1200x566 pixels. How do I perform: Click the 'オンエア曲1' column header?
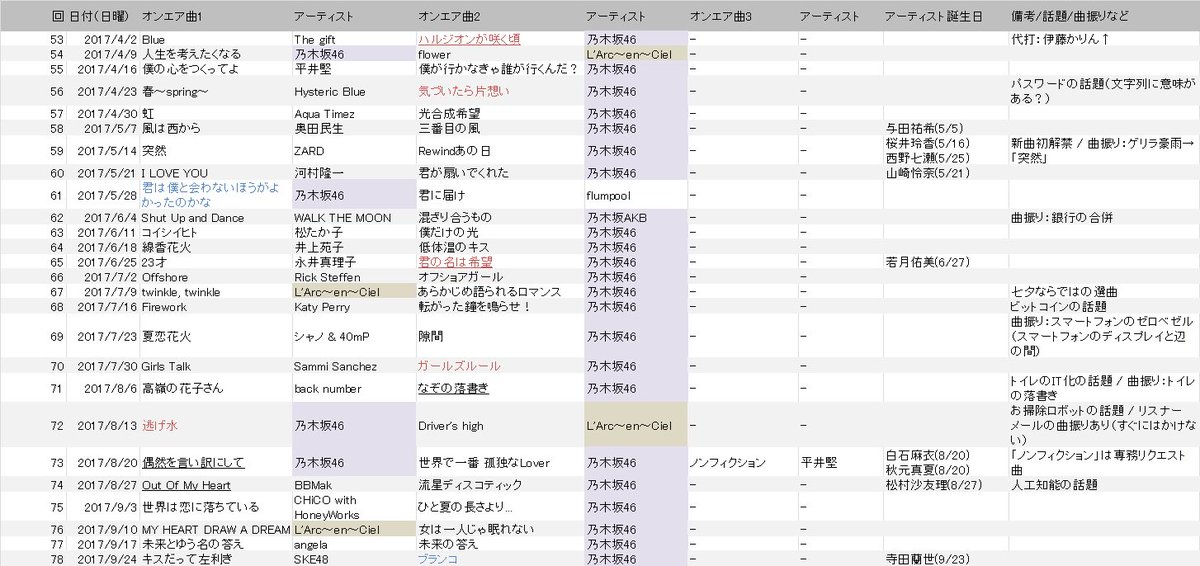(172, 17)
